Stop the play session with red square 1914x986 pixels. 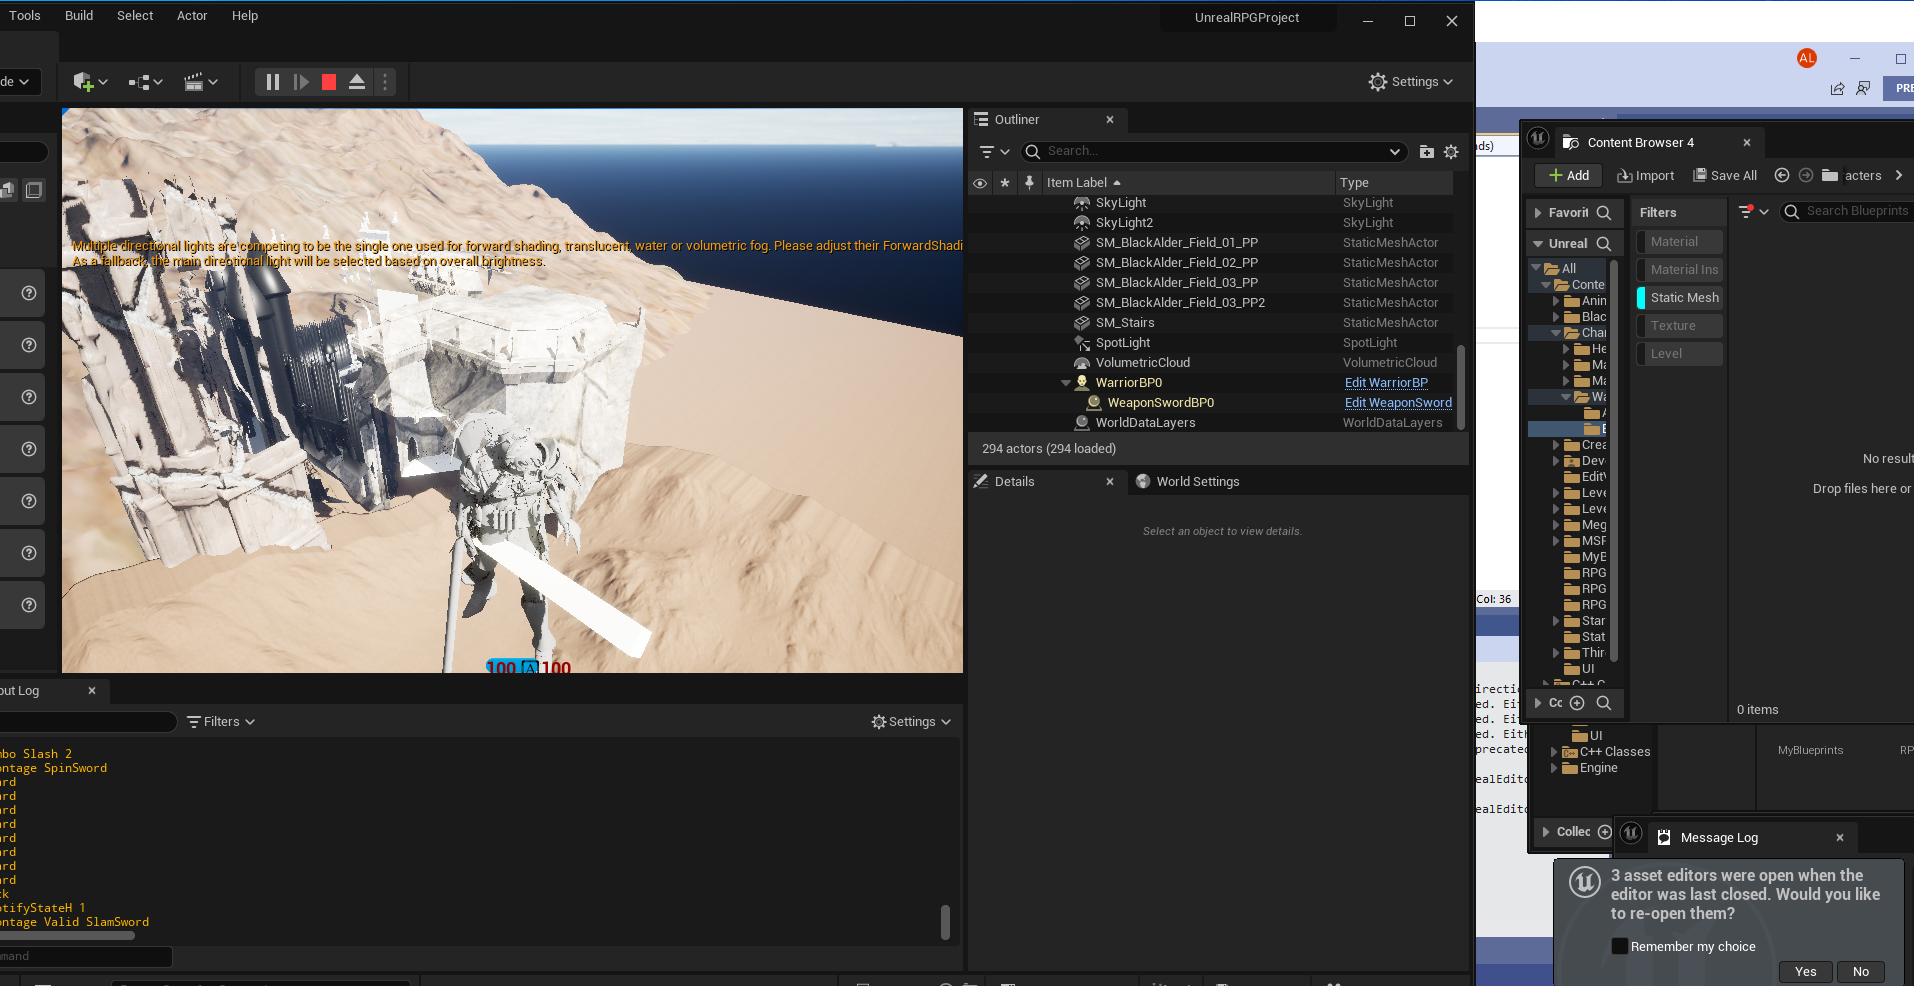(328, 82)
